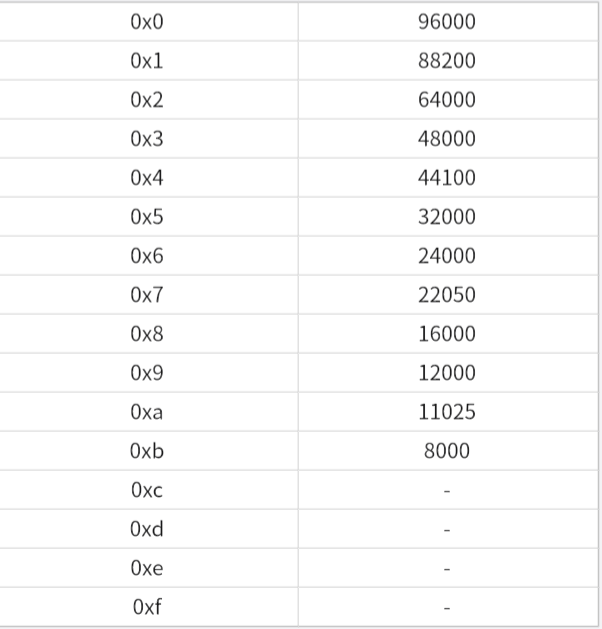Viewport: 602px width, 629px height.
Task: Click the 12000 value cell
Action: (446, 373)
